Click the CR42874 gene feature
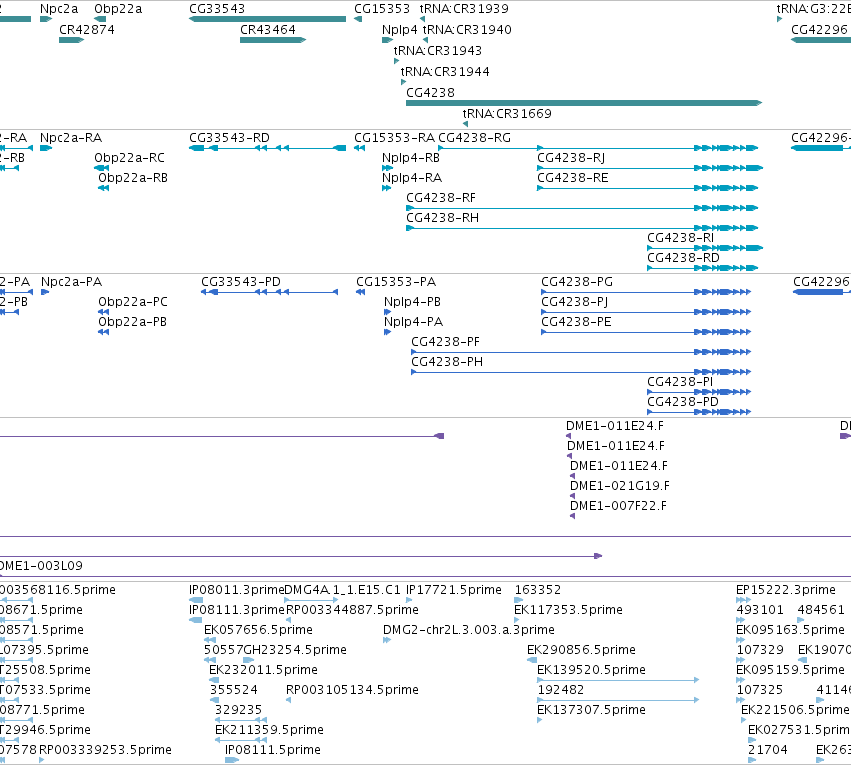851x765 pixels. tap(72, 40)
